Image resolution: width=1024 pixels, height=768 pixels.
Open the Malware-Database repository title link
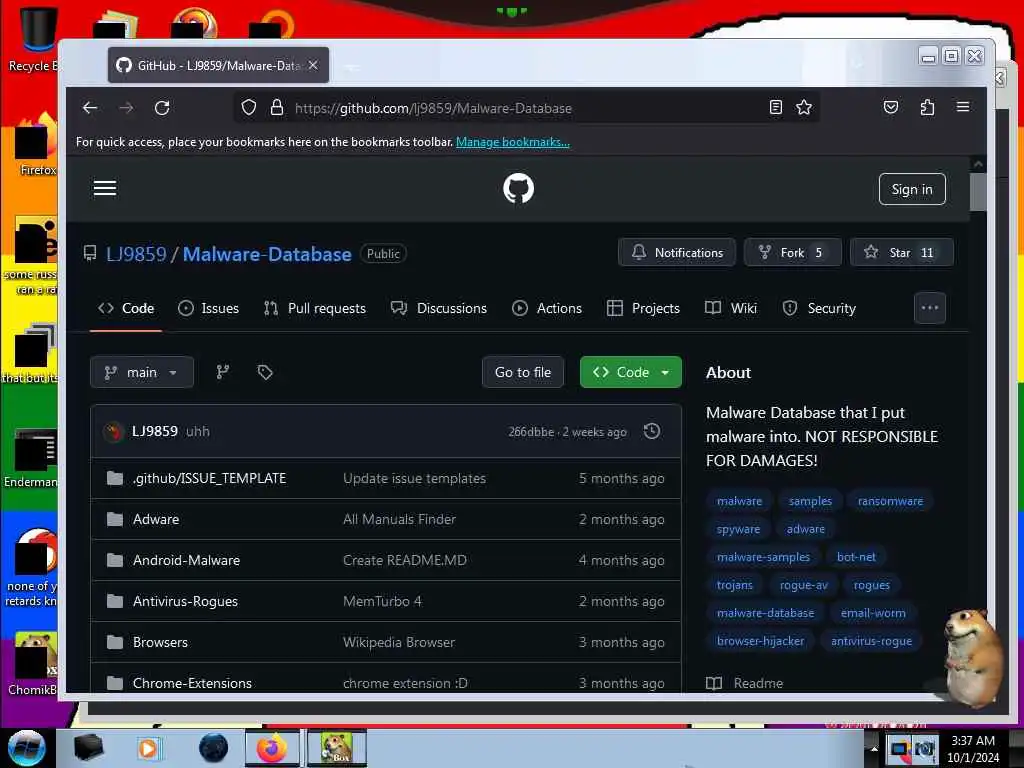(x=267, y=254)
